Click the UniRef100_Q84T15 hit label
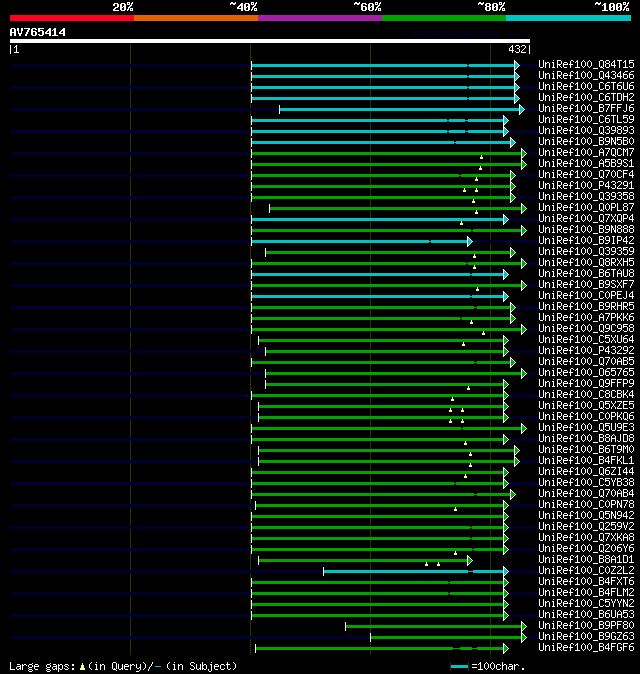640x674 pixels. (586, 64)
